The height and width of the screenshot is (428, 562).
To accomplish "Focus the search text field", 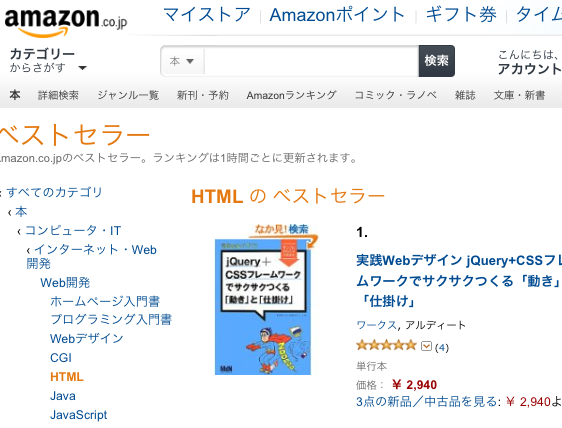I will 311,61.
